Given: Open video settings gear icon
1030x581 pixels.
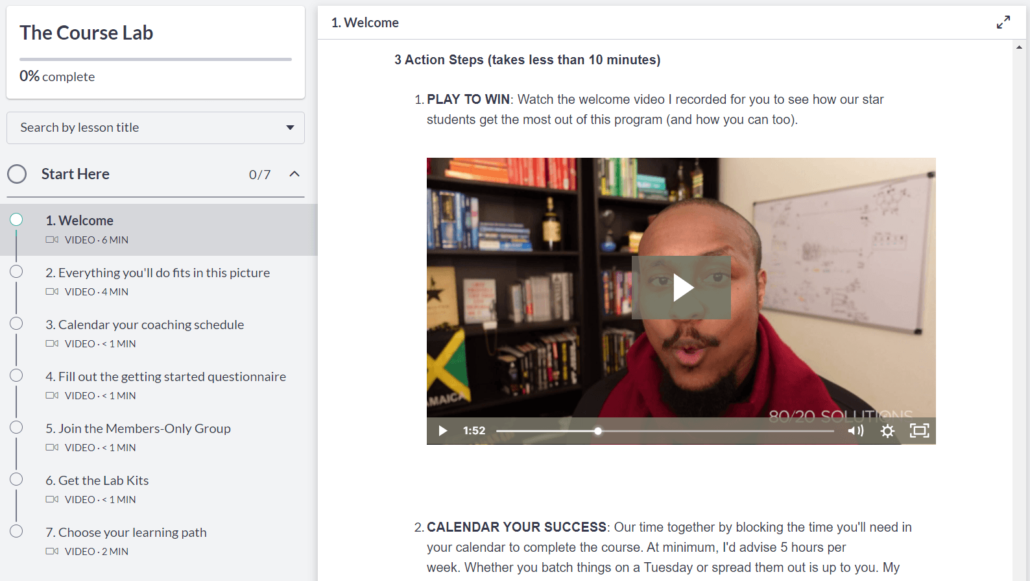Looking at the screenshot, I should coord(887,430).
